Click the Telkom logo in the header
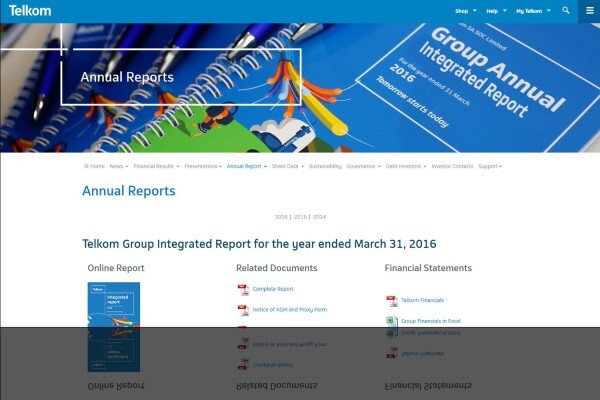 coord(30,11)
